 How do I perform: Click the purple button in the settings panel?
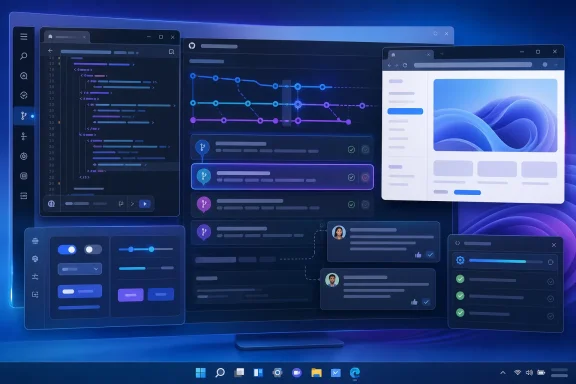131,295
